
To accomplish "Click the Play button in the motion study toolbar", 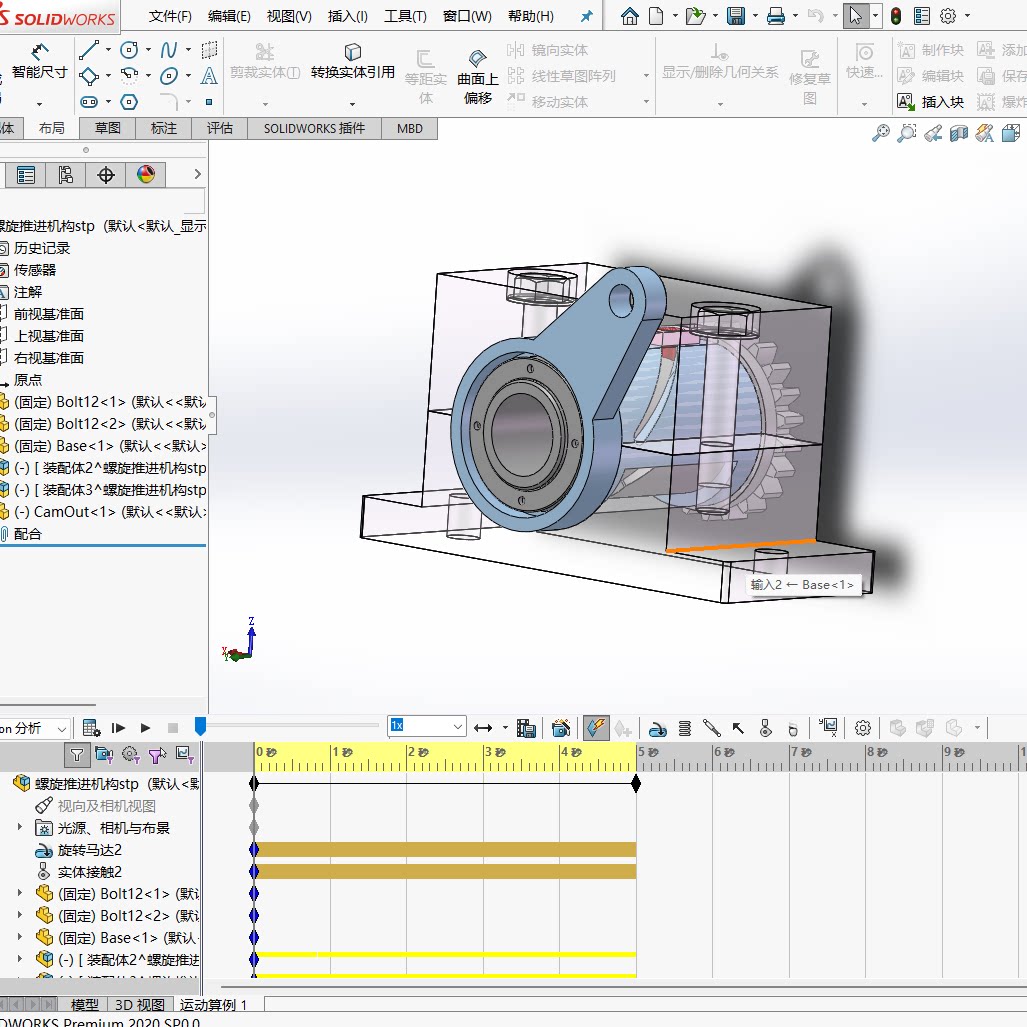I will click(145, 728).
